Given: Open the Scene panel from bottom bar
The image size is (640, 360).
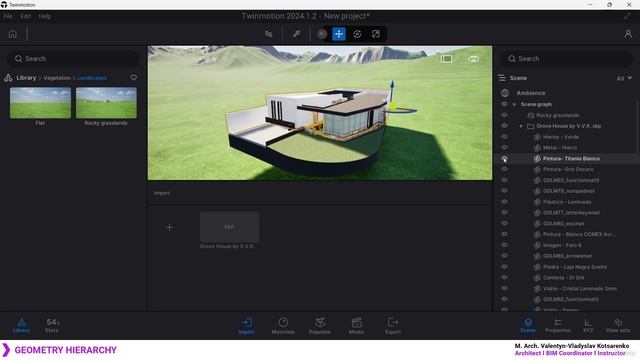Looking at the screenshot, I should click(x=528, y=326).
